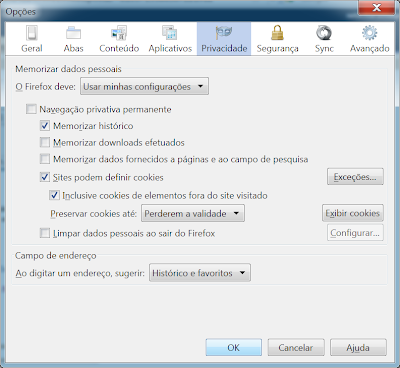
Task: Click the 'O Firefox deve:' label
Action: tap(45, 87)
